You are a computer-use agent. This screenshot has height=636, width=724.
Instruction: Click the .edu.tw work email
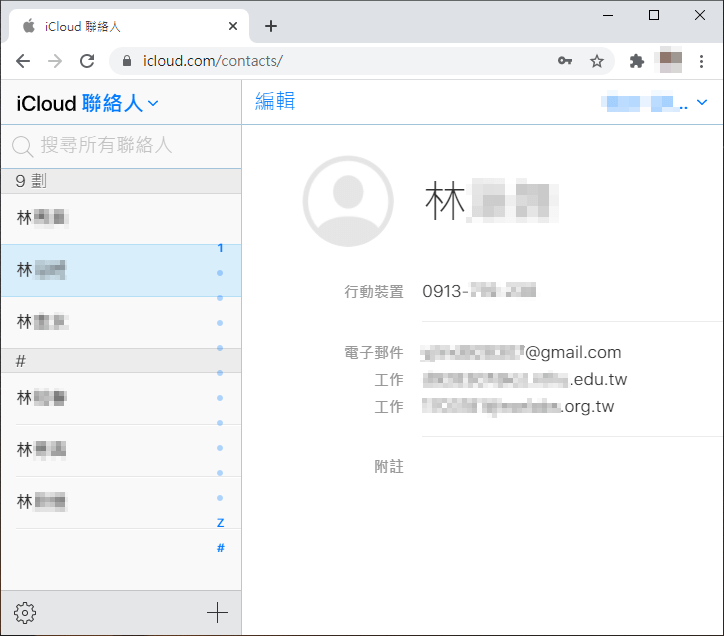525,380
